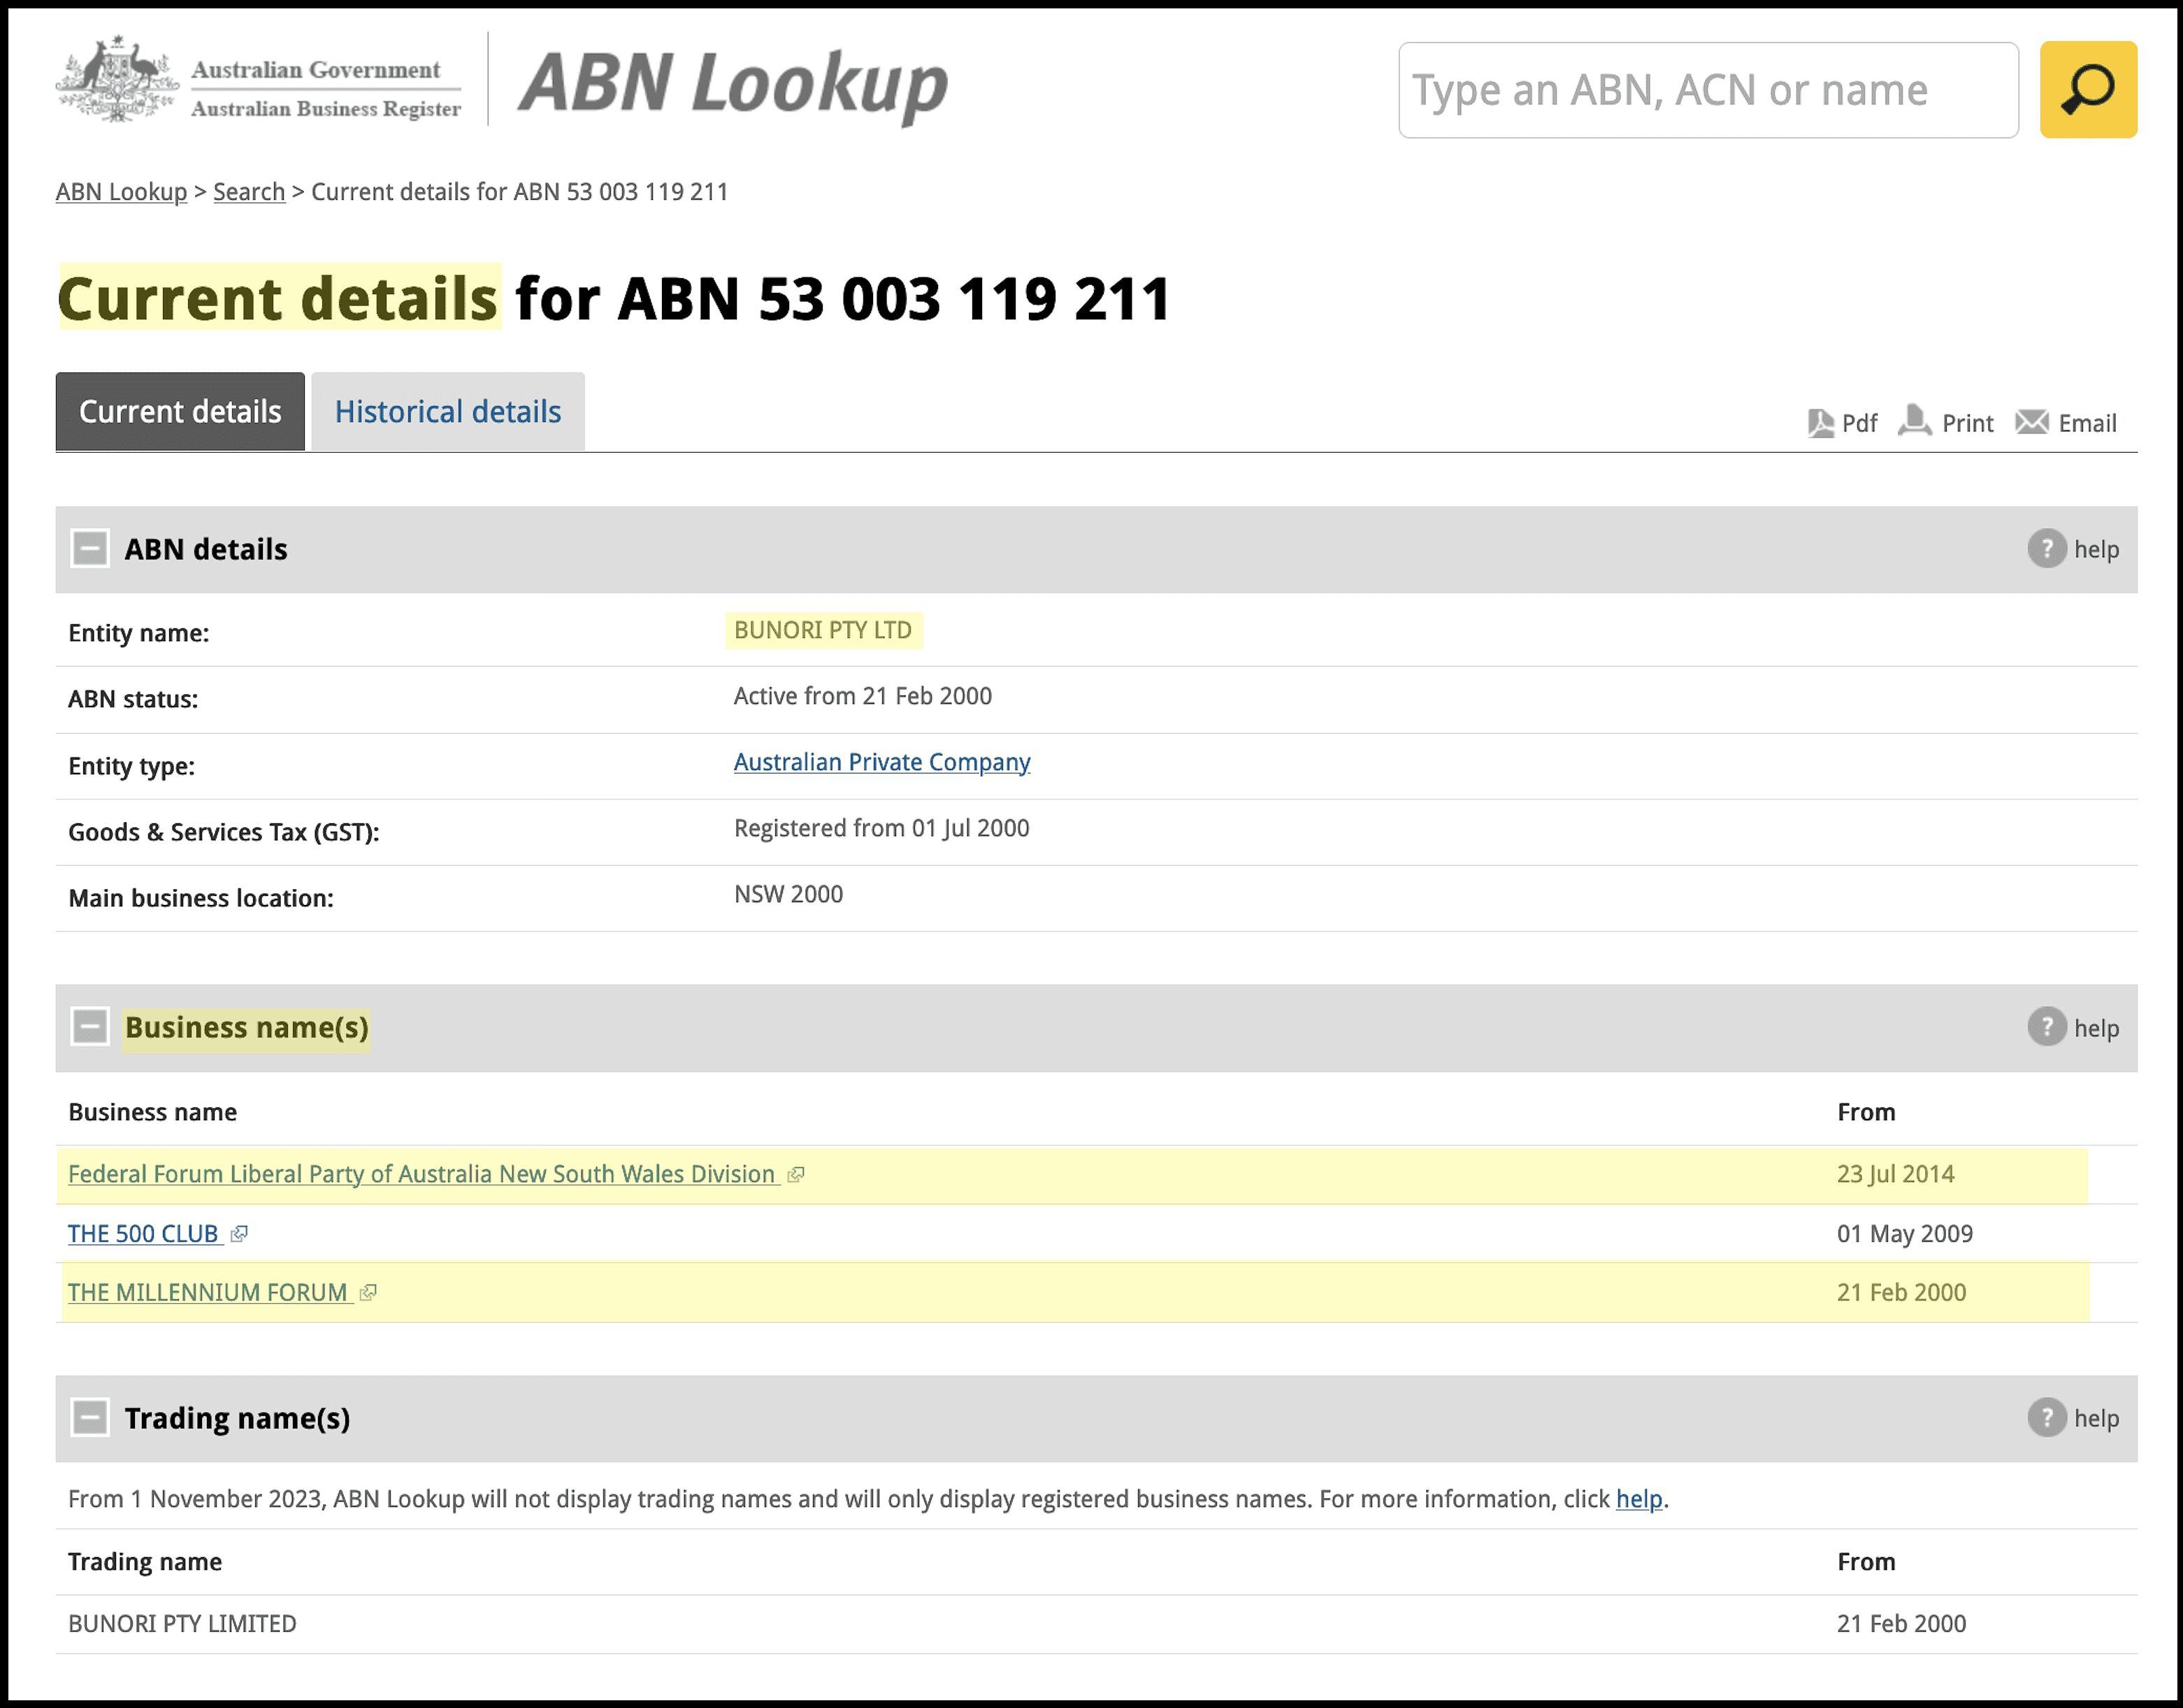
Task: Click the 01 May 2009 date cell
Action: (x=1905, y=1233)
